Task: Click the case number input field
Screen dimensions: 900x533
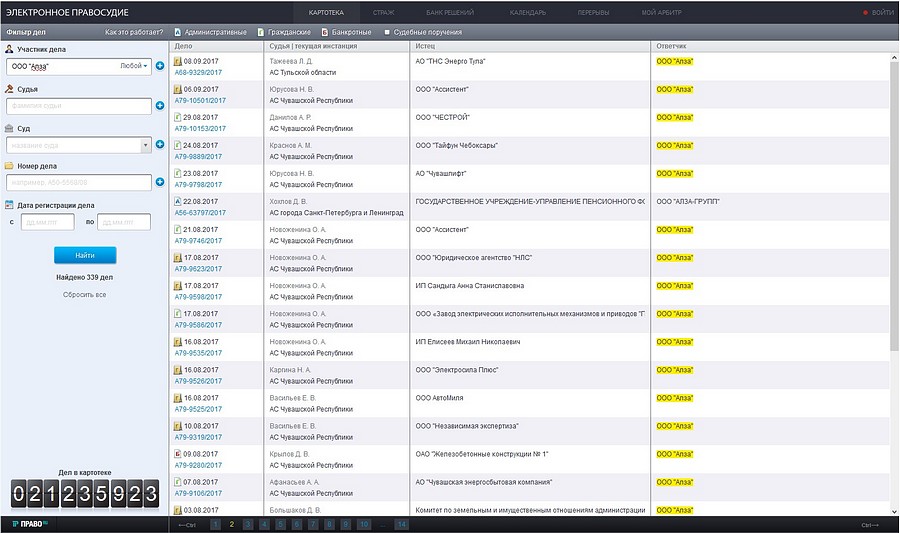Action: click(79, 182)
